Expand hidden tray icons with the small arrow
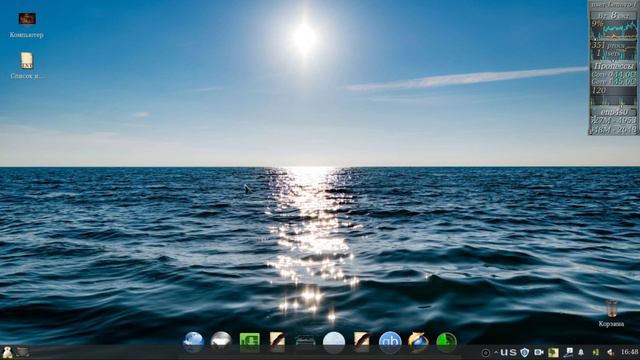Screen dimensions: 640x360 (x=496, y=352)
